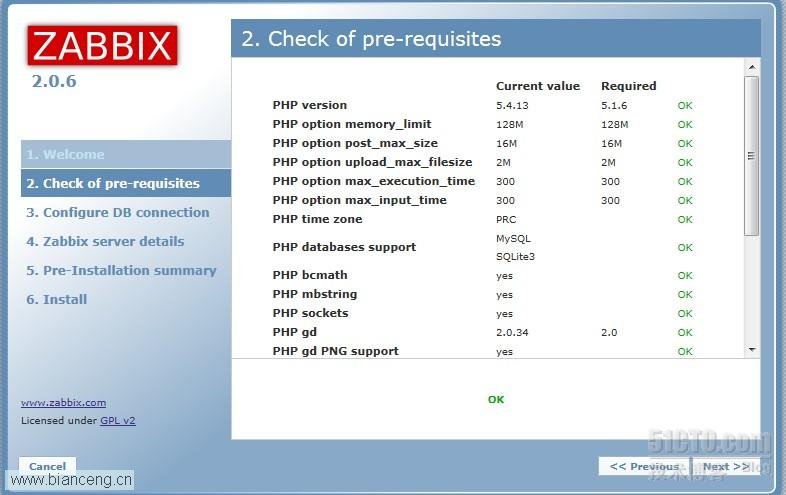Click the overall green OK result
The image size is (786, 495).
click(x=496, y=400)
